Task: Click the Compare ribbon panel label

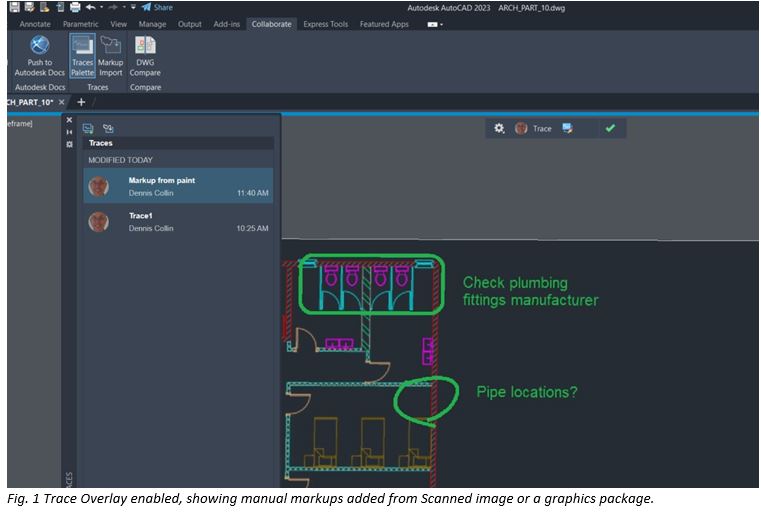Action: pos(146,87)
